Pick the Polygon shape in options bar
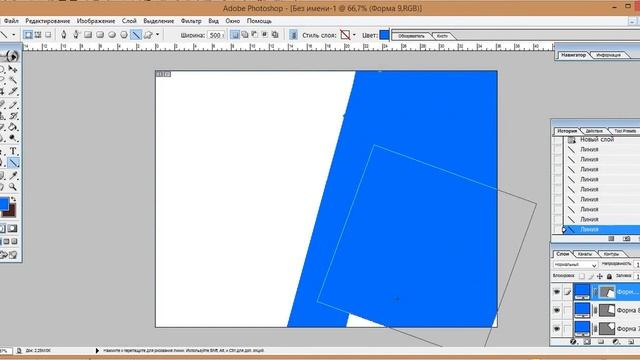Screen dimensions: 640x360 point(124,35)
